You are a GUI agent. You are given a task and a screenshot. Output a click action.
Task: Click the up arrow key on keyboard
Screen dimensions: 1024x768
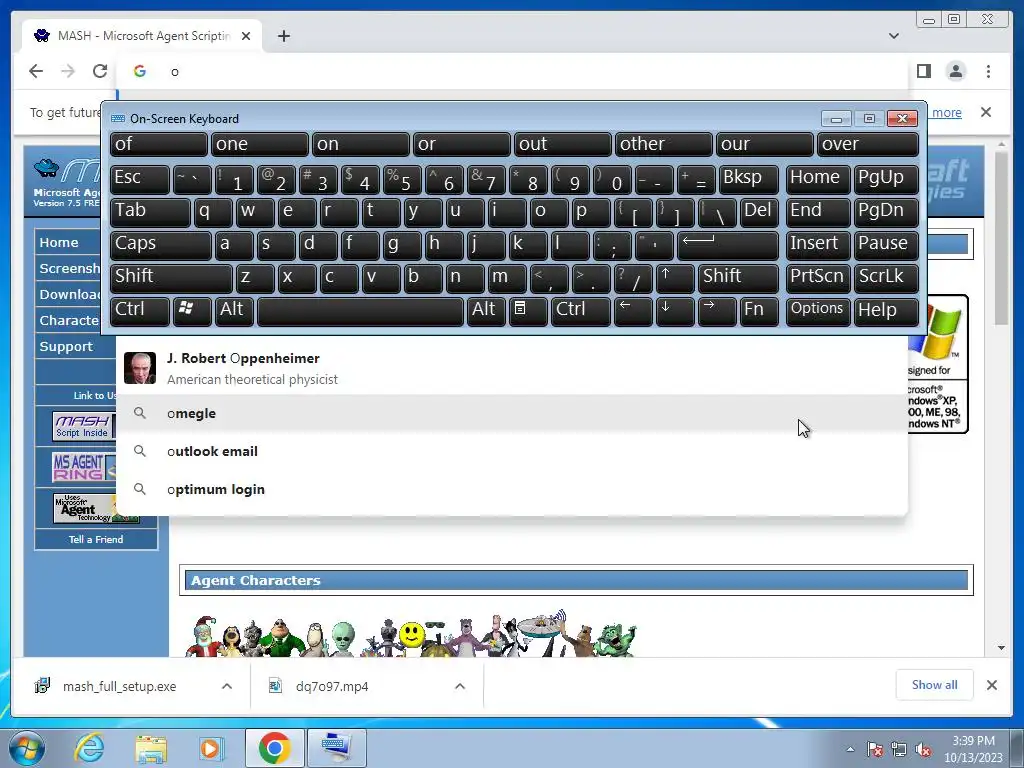pos(675,278)
